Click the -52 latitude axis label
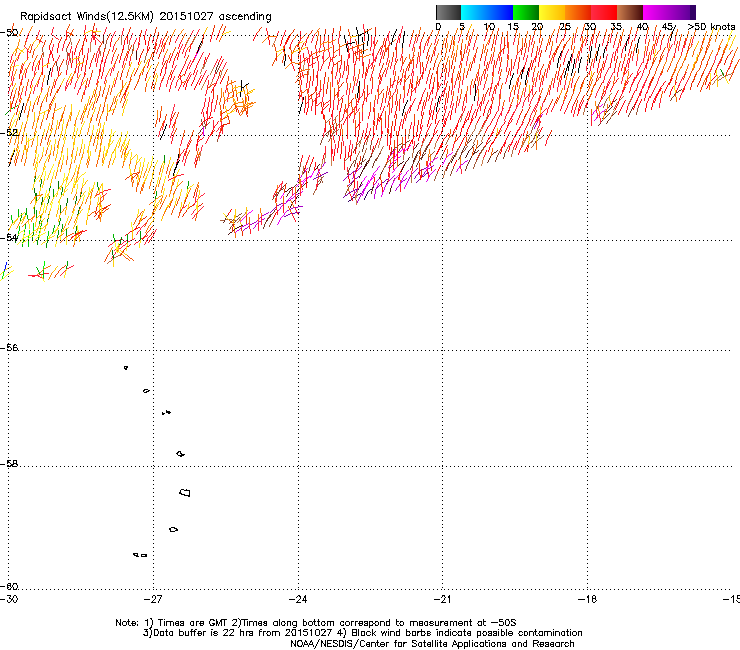The width and height of the screenshot is (740, 650). 9,133
